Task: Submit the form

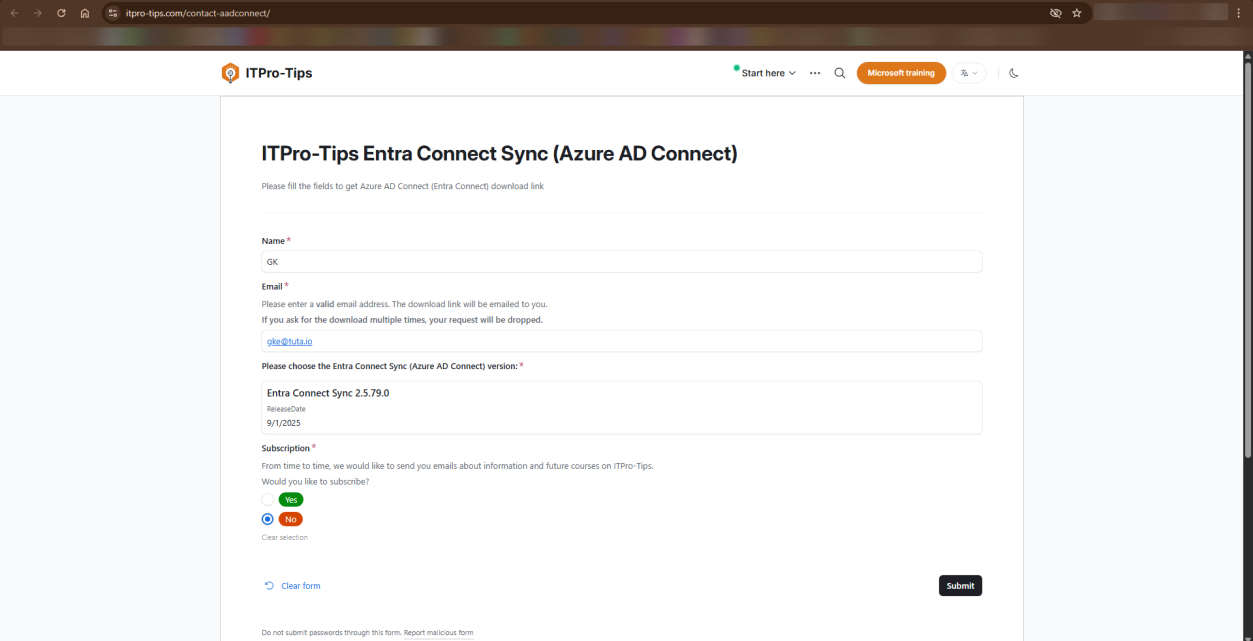Action: (x=960, y=586)
